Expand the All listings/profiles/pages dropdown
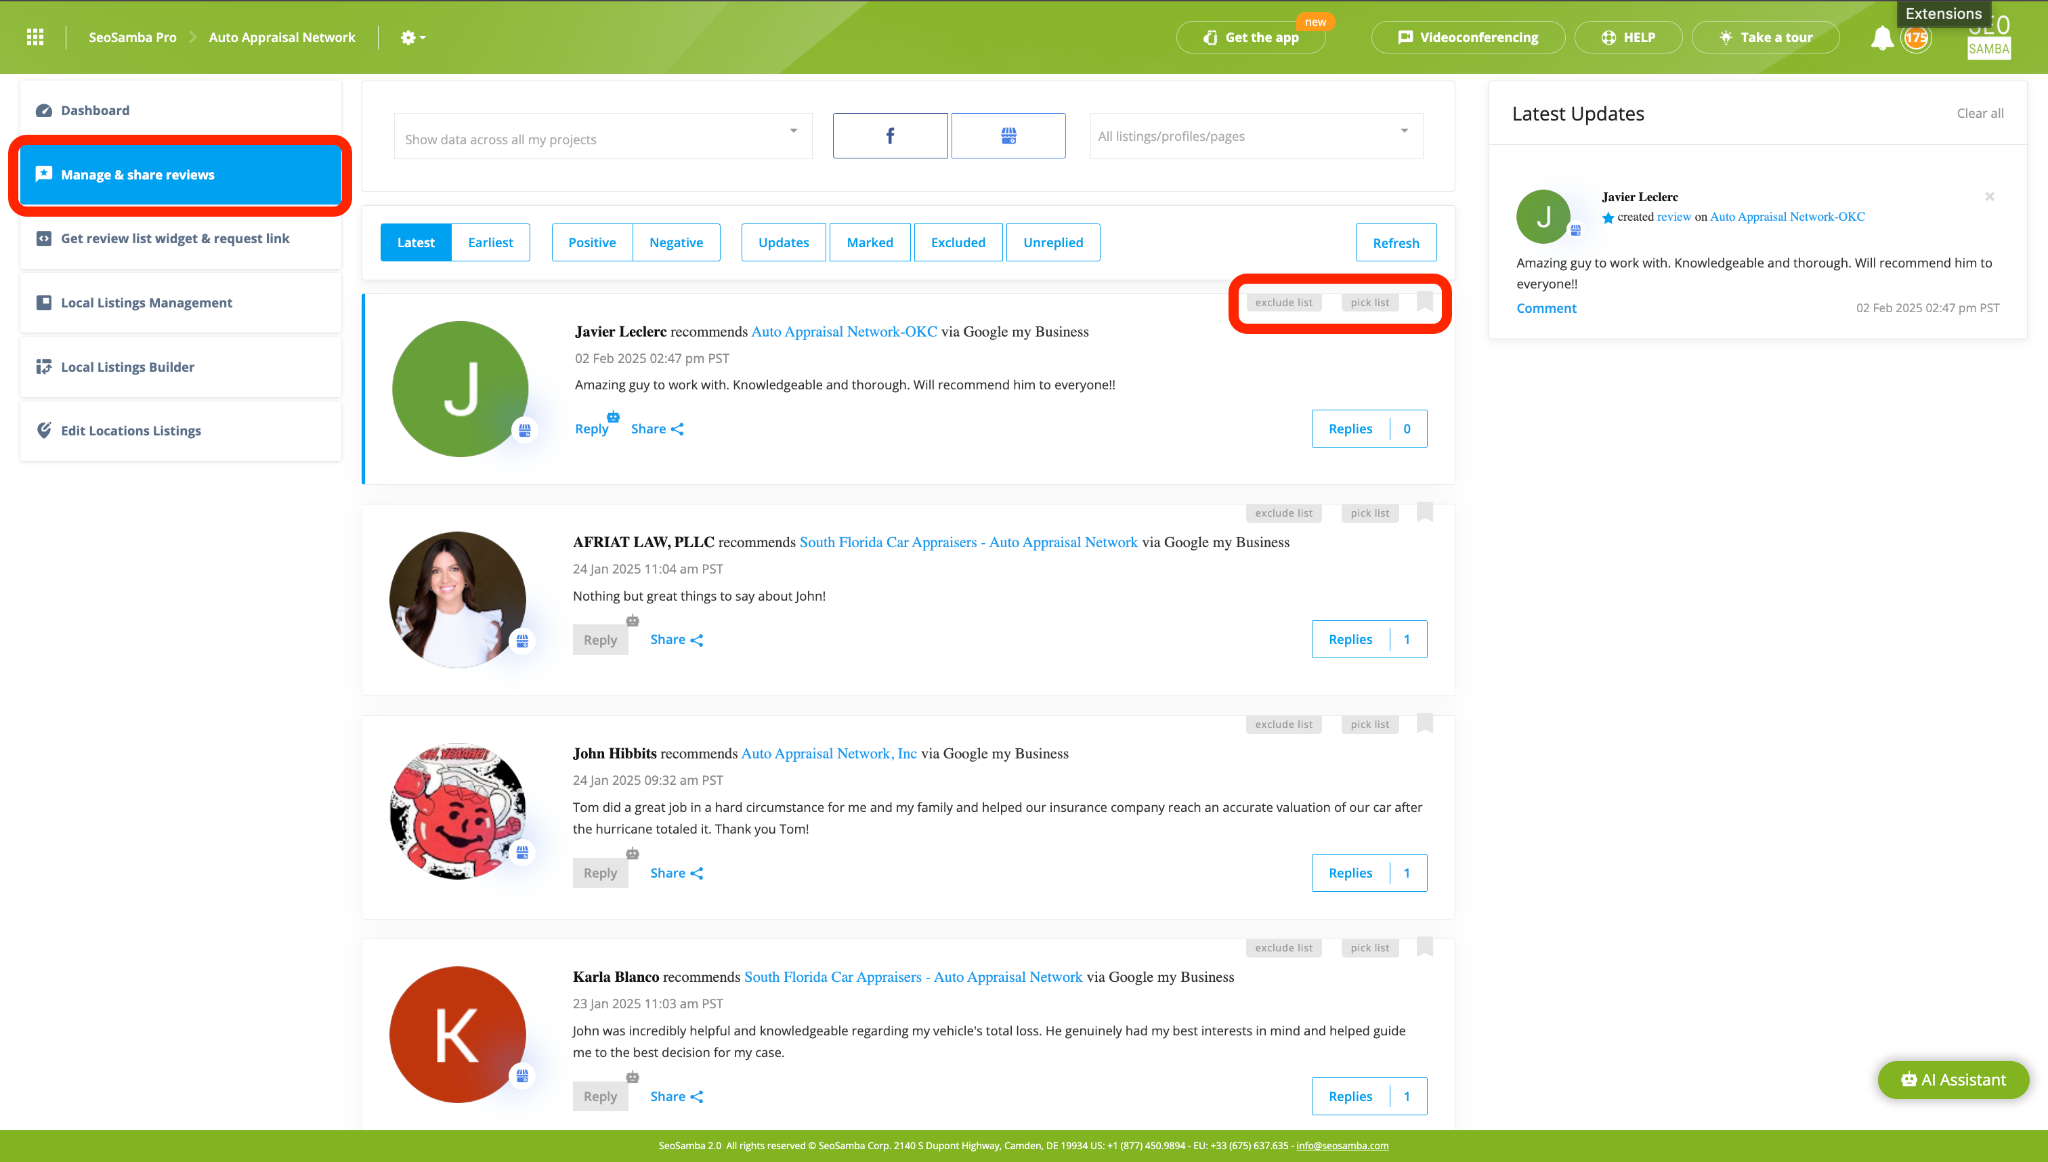The image size is (2048, 1162). [x=1256, y=136]
